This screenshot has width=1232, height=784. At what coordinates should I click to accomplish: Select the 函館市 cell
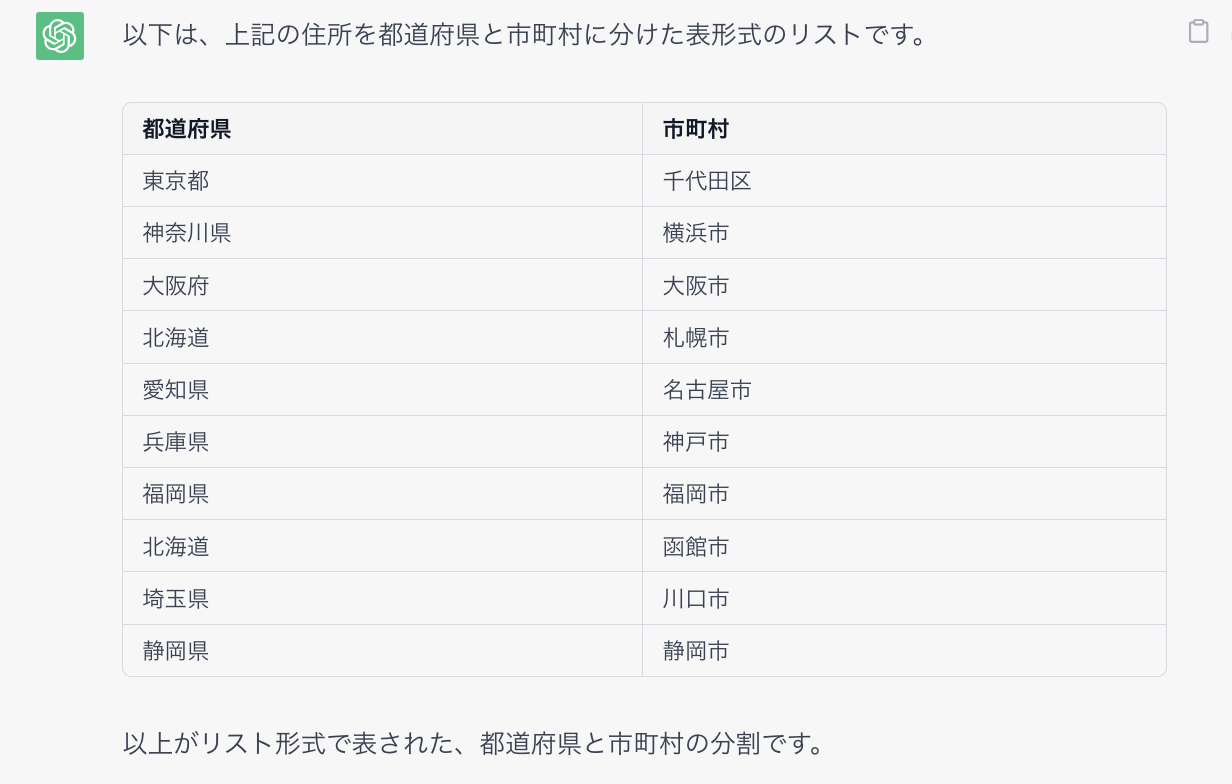click(904, 546)
